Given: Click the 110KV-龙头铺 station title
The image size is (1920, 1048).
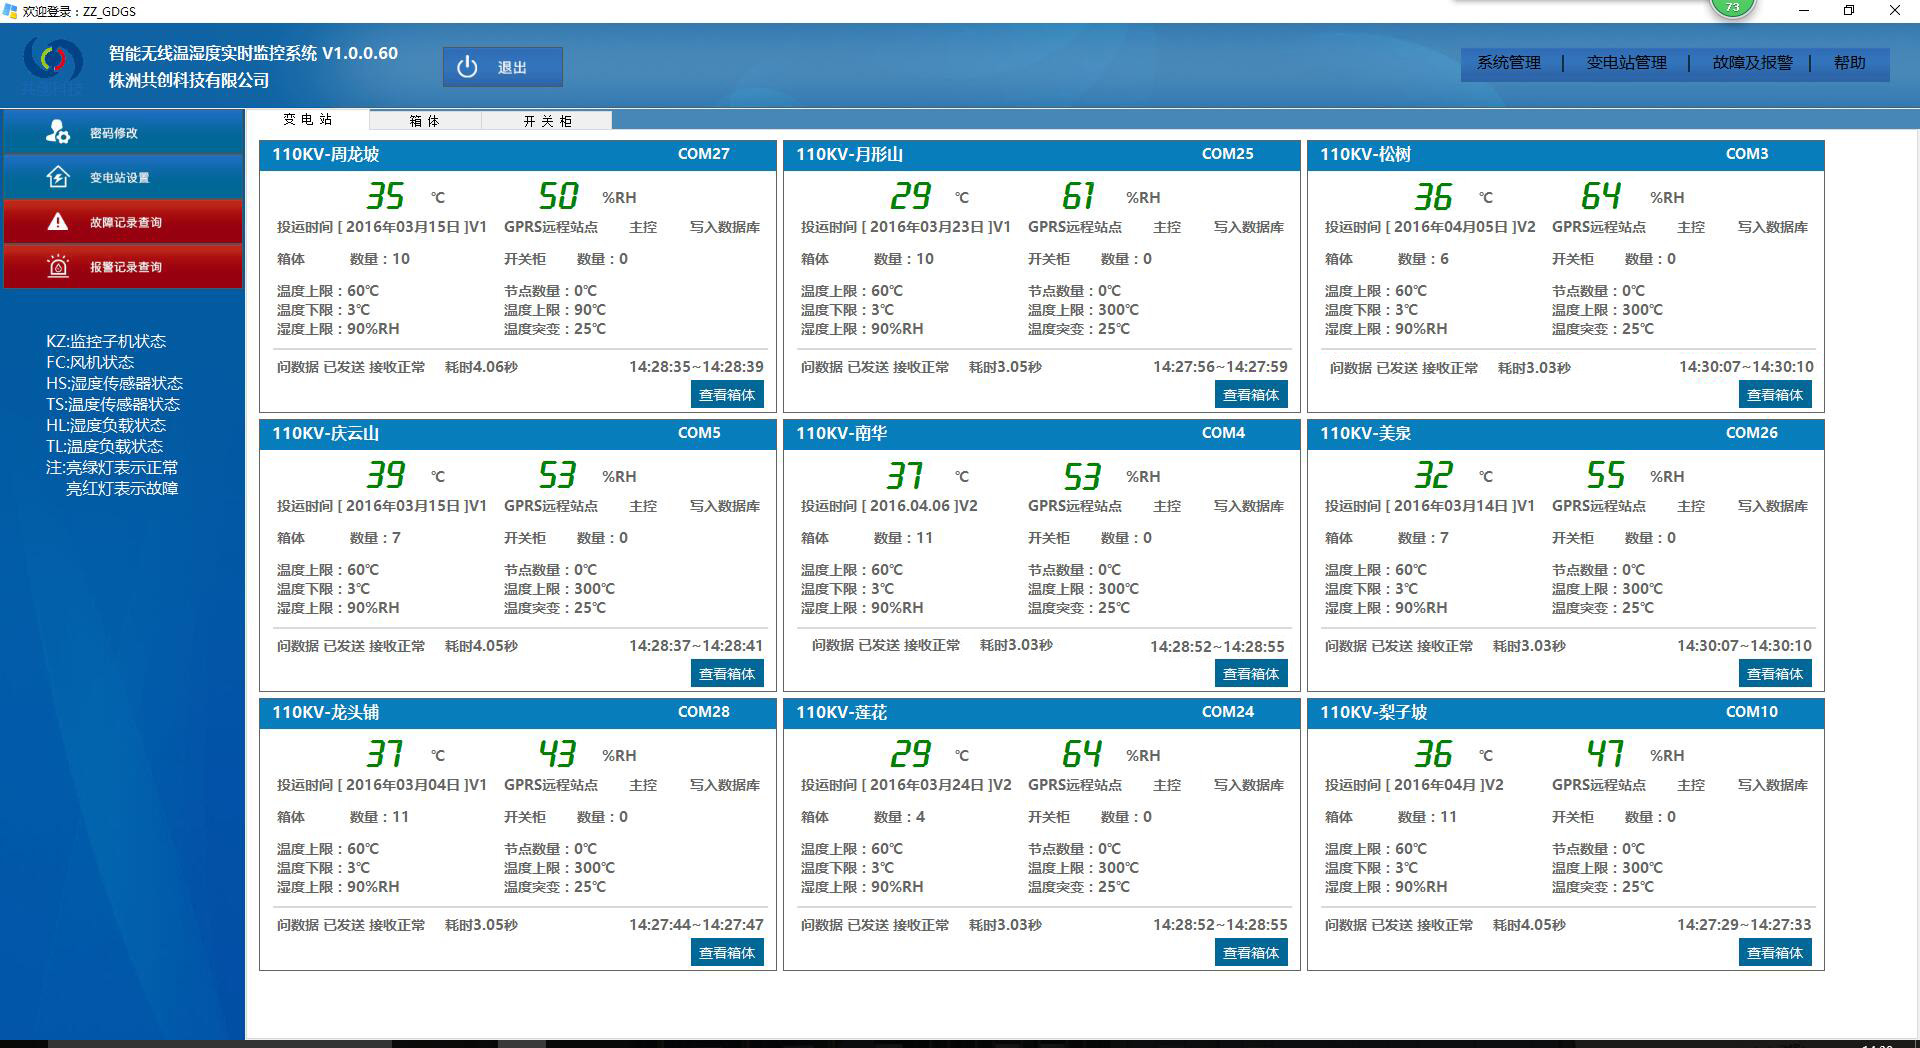Looking at the screenshot, I should [326, 713].
